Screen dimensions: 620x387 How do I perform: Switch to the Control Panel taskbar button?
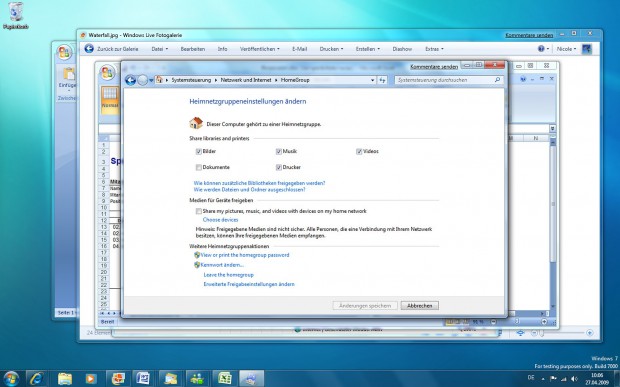251,379
